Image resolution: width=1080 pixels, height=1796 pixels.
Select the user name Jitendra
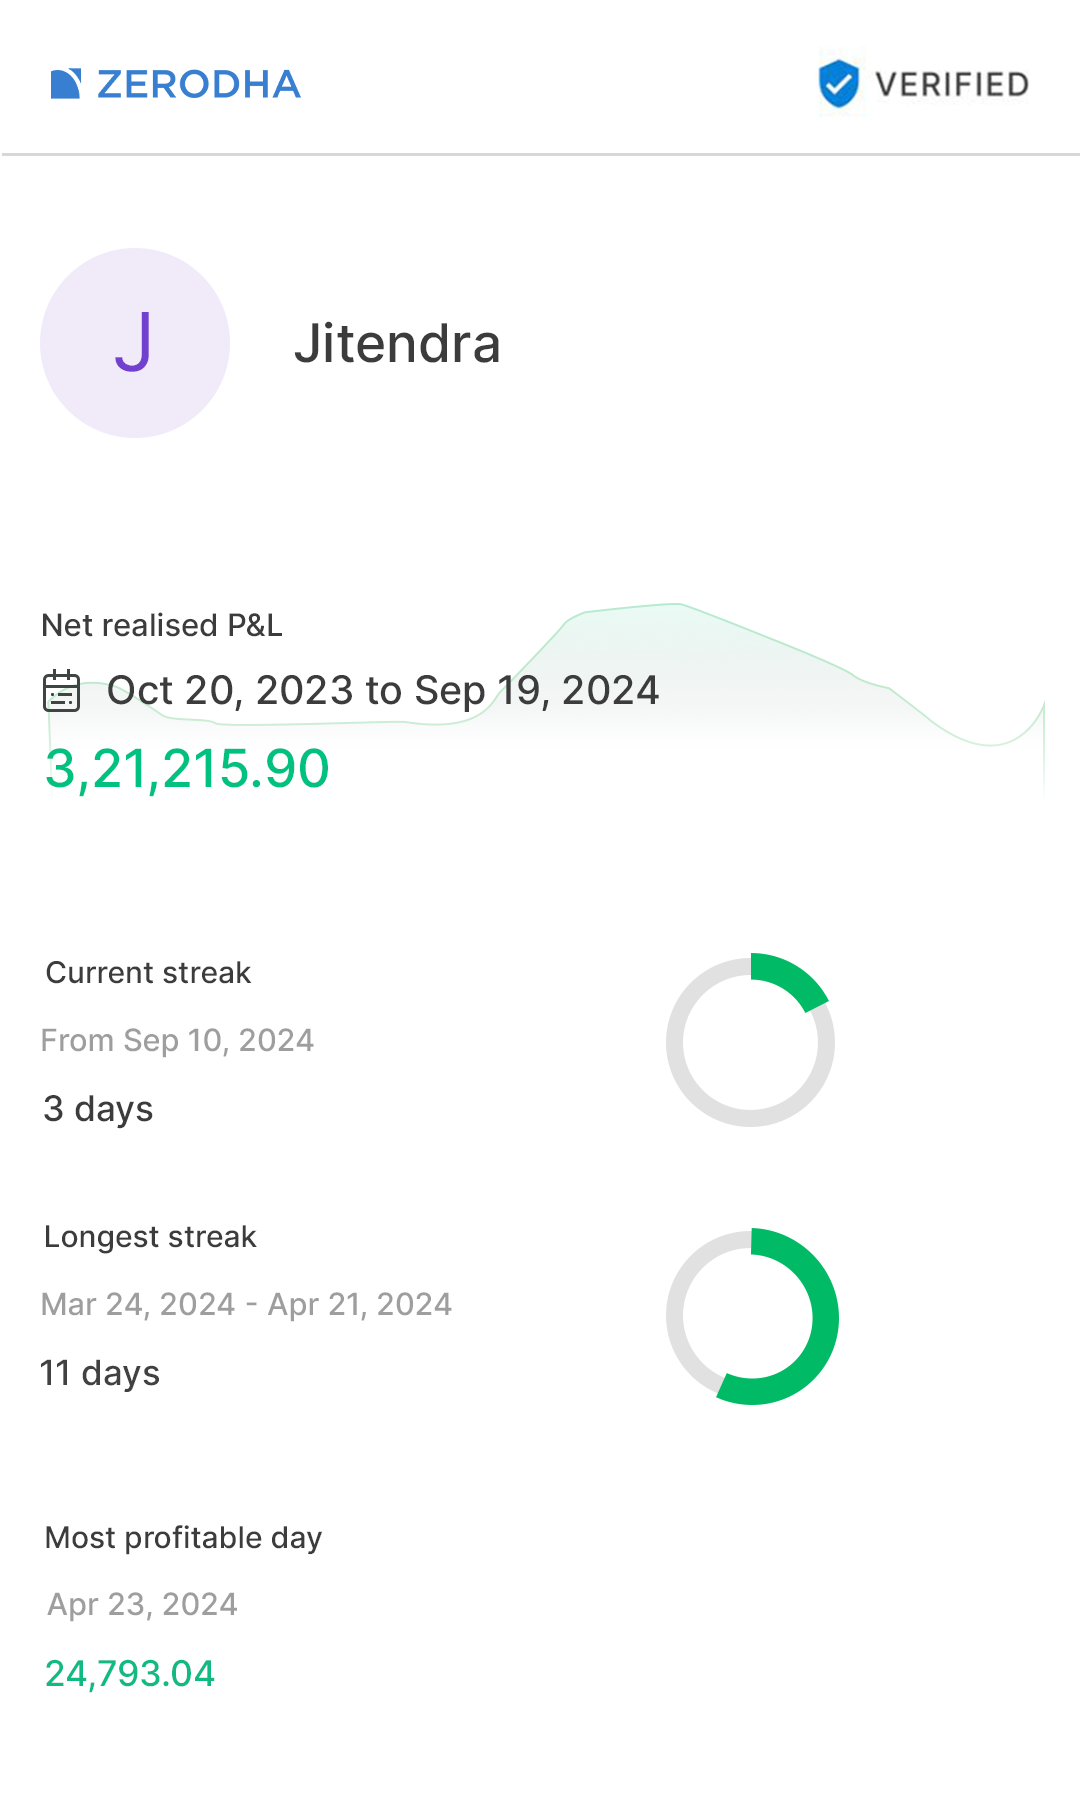click(397, 344)
